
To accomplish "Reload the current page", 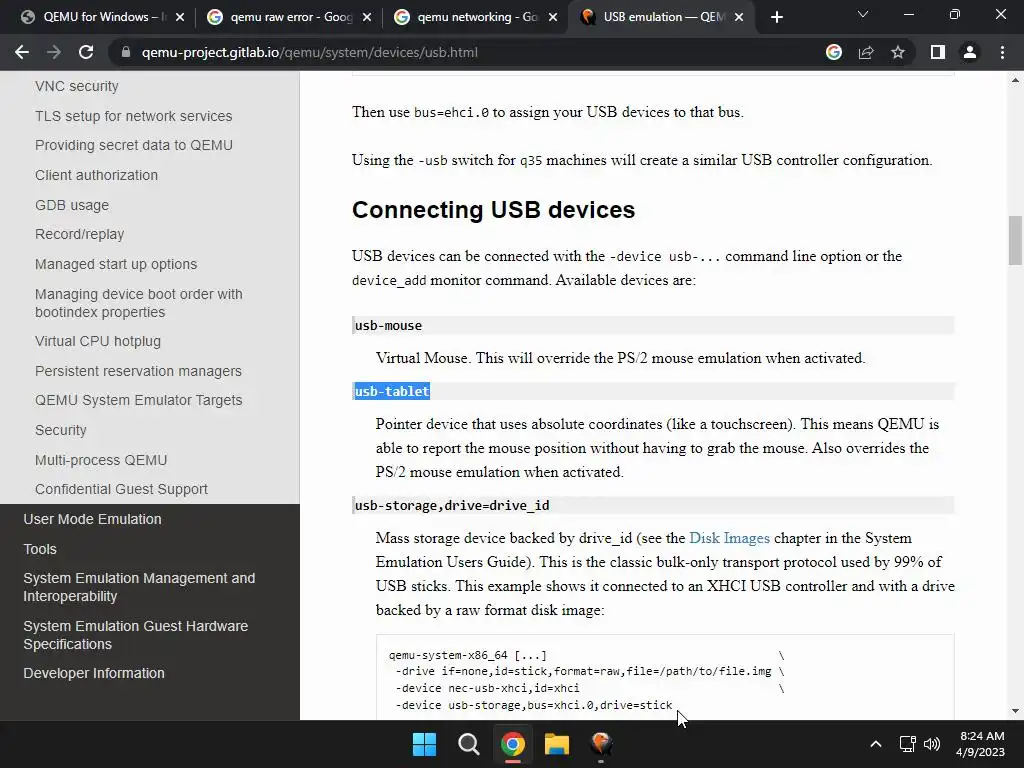I will (86, 52).
